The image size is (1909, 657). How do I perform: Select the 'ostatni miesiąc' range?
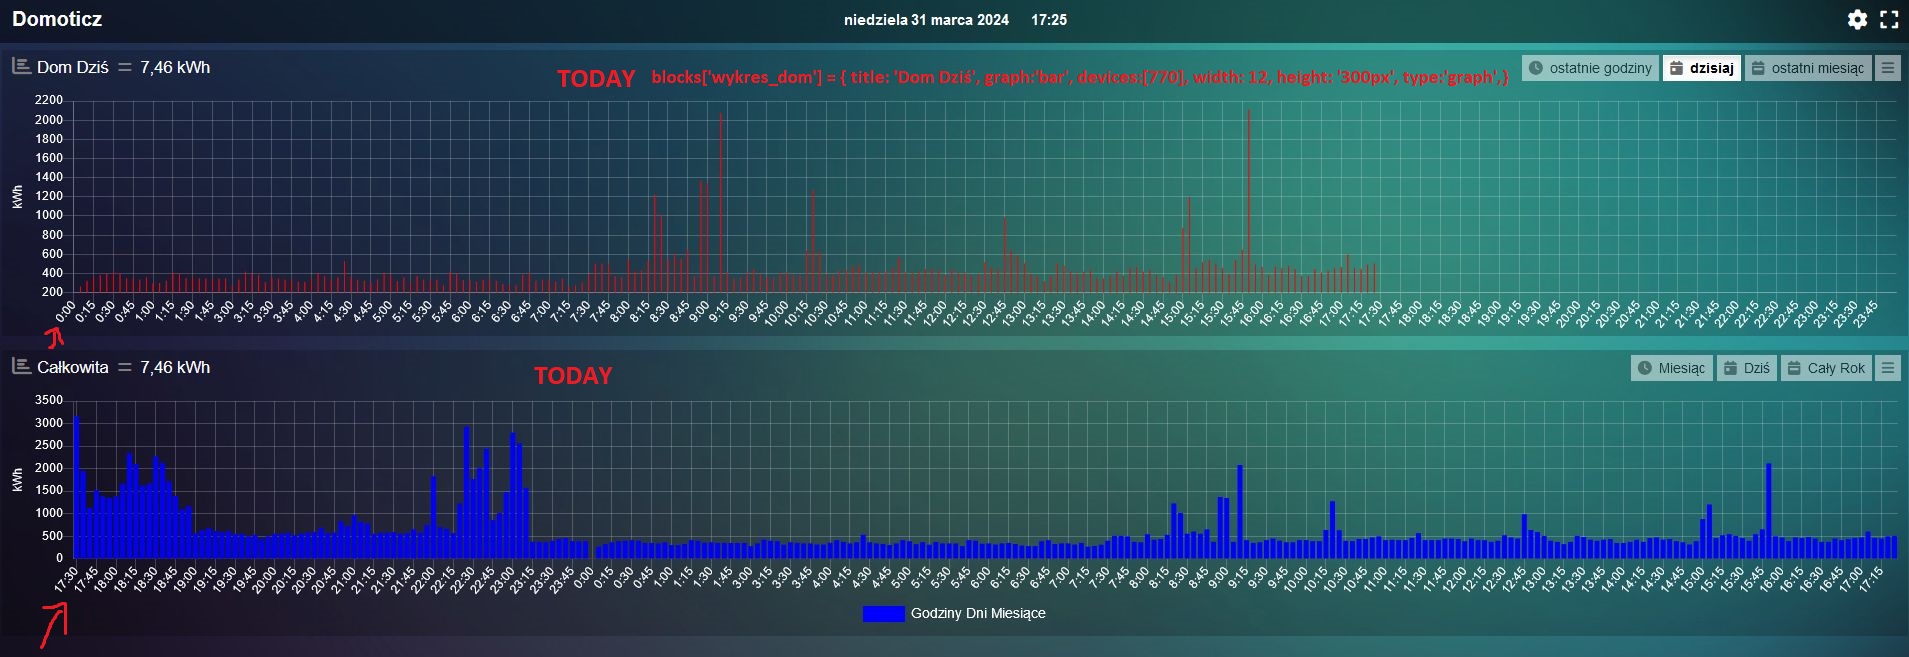1808,68
